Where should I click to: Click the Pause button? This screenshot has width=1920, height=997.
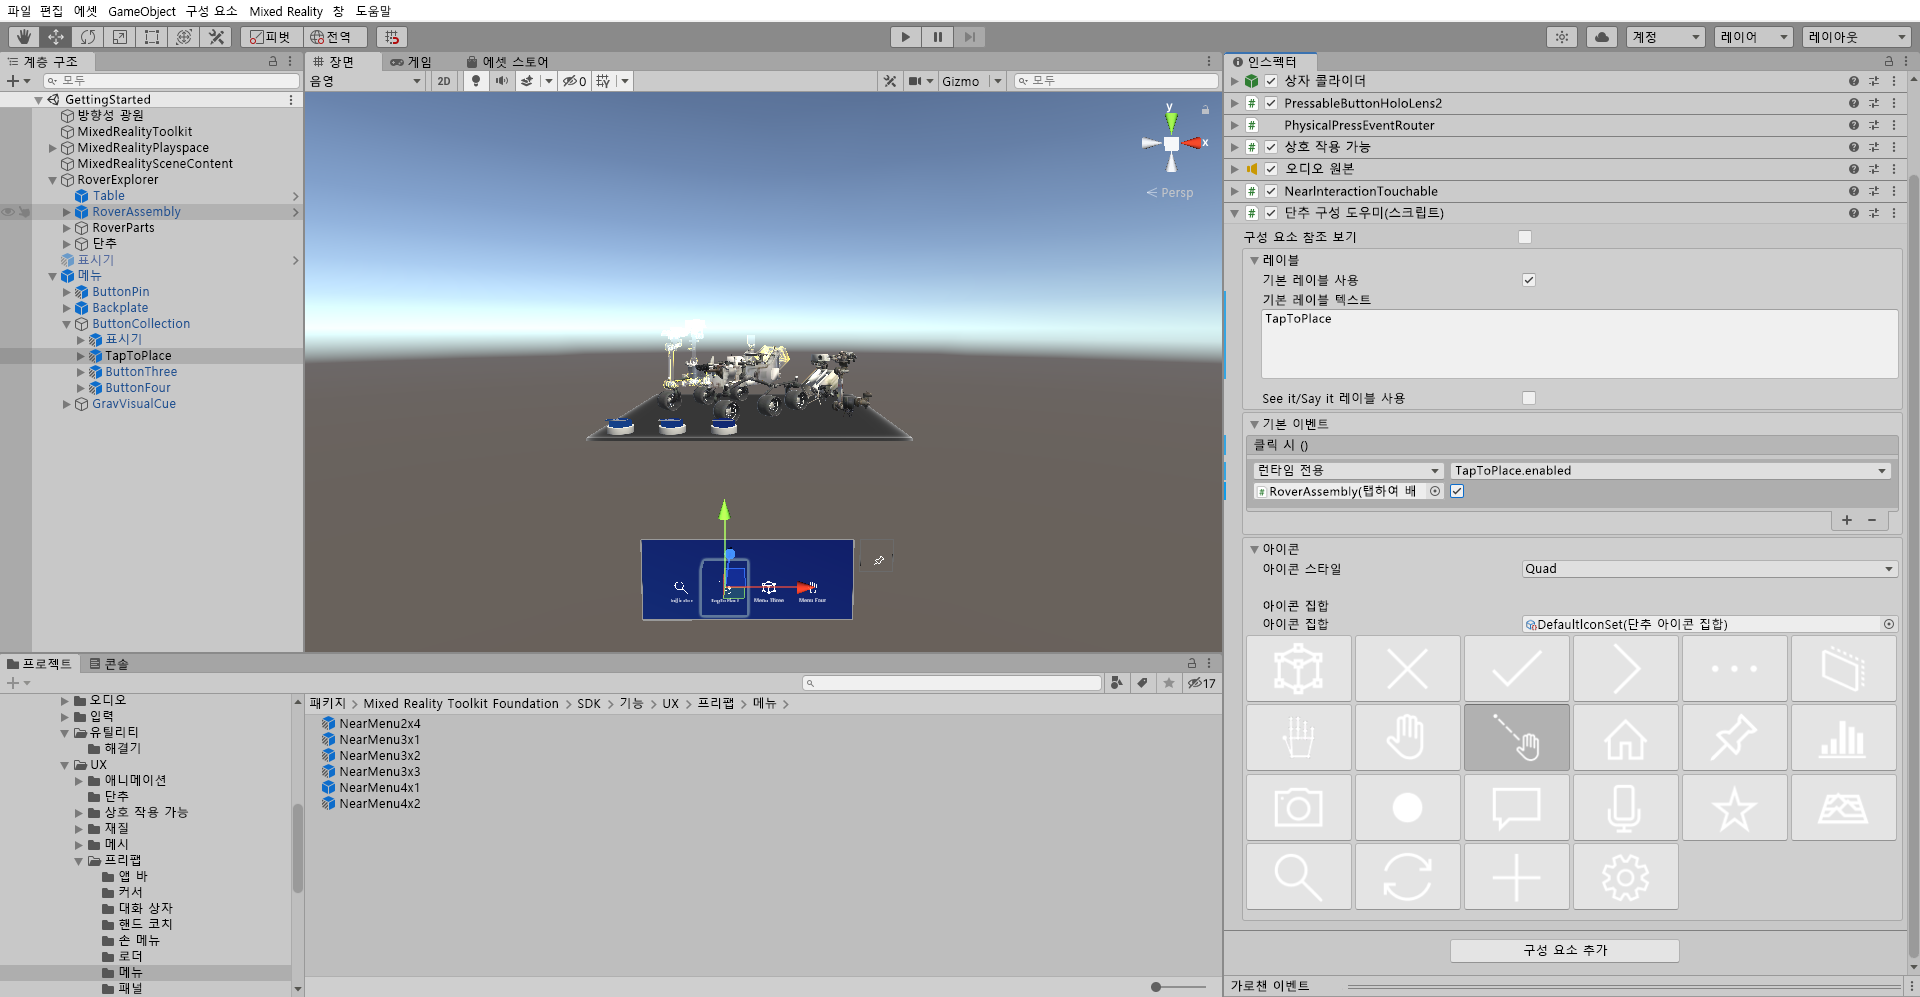coord(937,37)
